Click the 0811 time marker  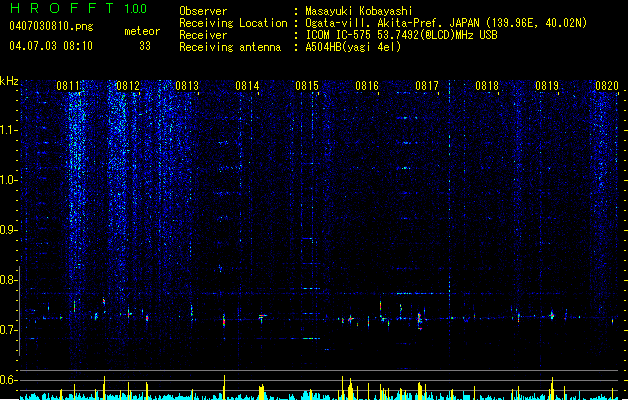click(67, 86)
